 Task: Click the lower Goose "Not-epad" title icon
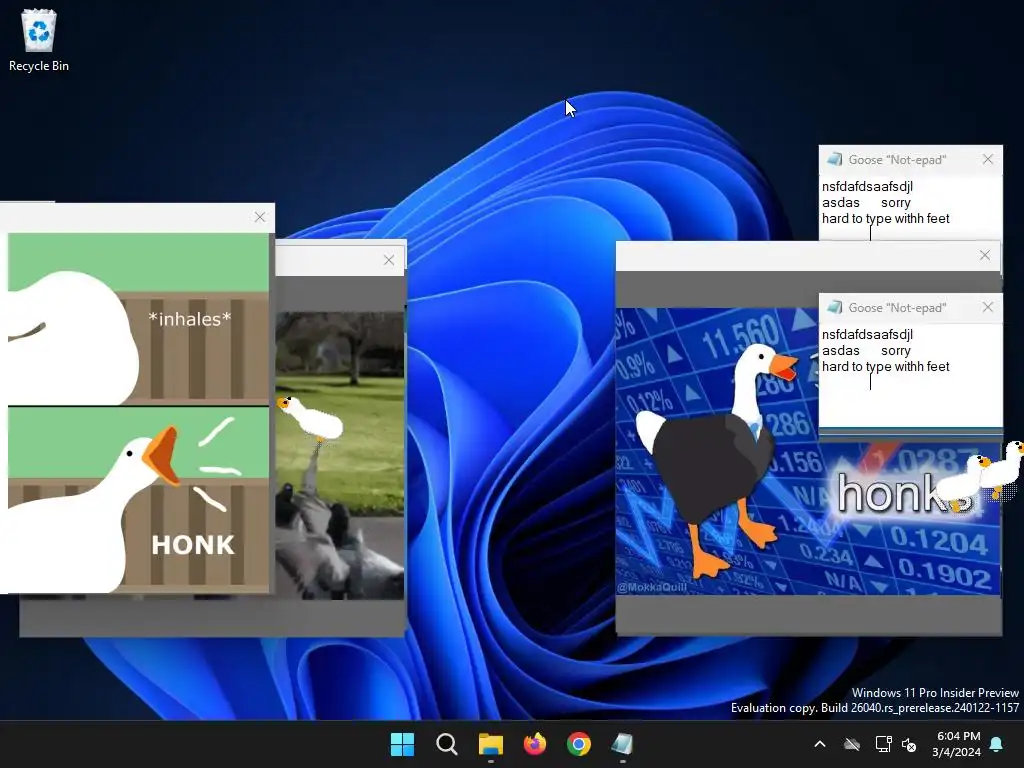tap(835, 307)
